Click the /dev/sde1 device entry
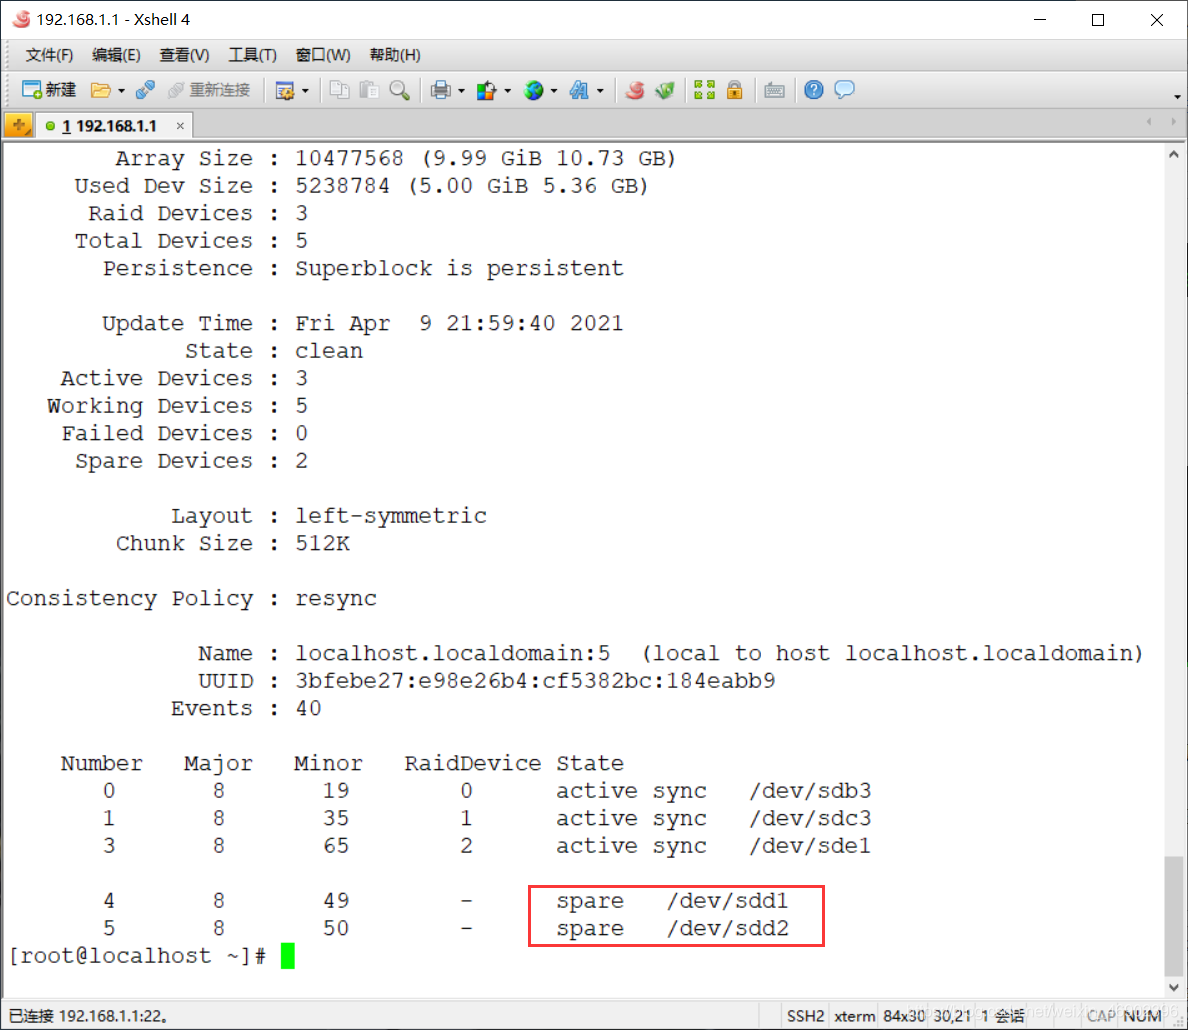1188x1030 pixels. pyautogui.click(x=810, y=845)
